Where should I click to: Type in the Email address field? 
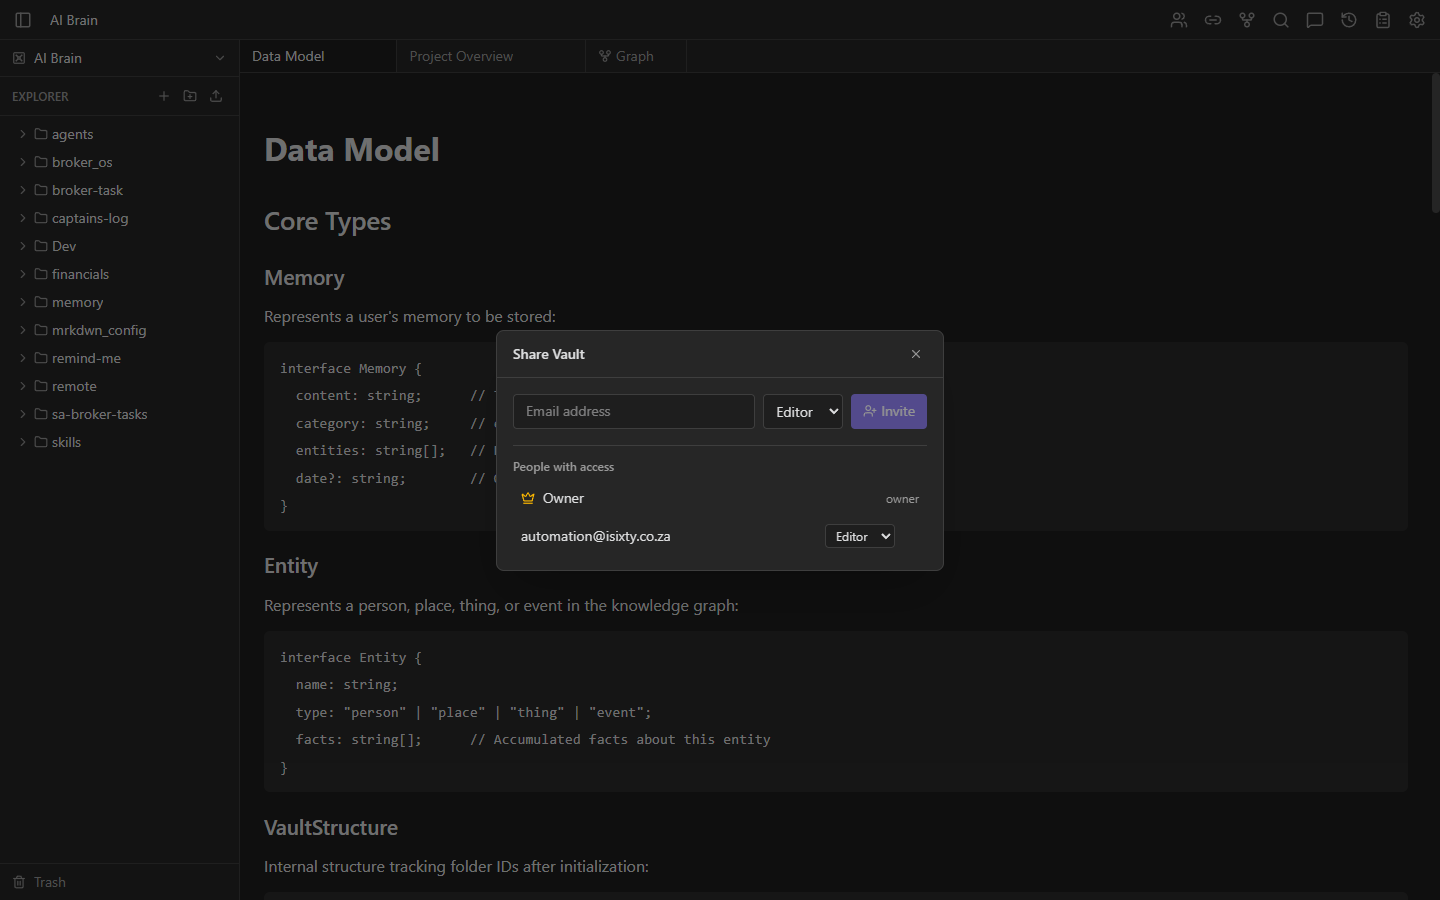633,411
